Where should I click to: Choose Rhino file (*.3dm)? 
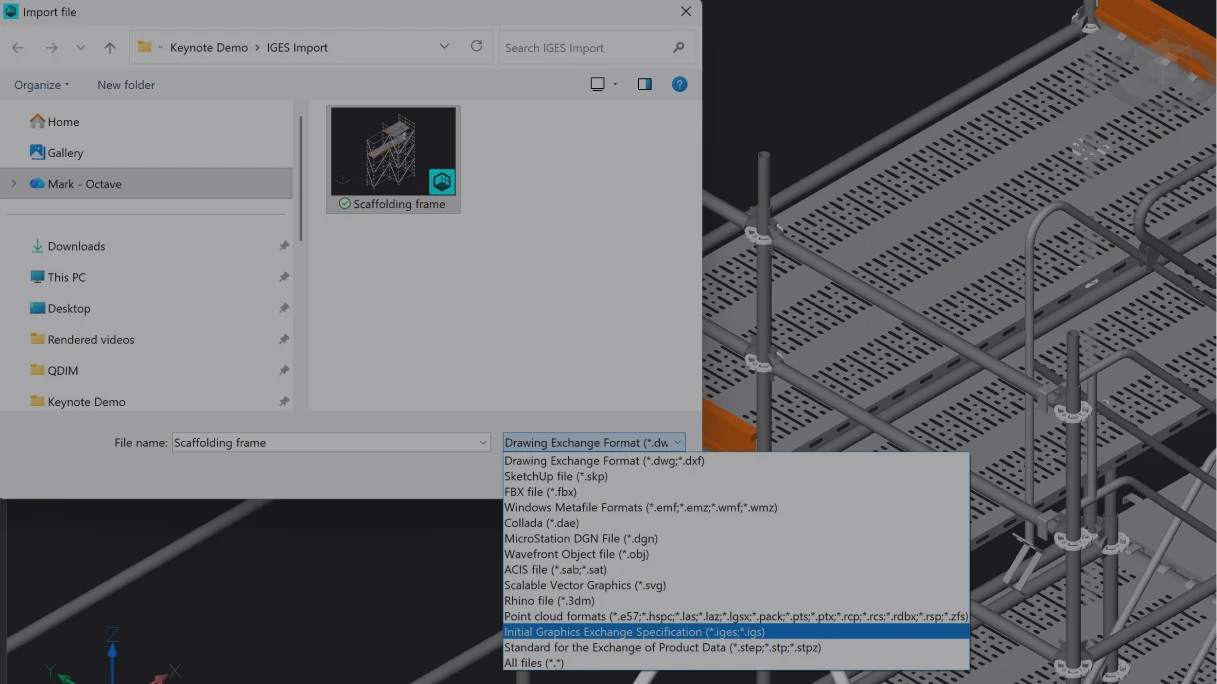point(736,601)
